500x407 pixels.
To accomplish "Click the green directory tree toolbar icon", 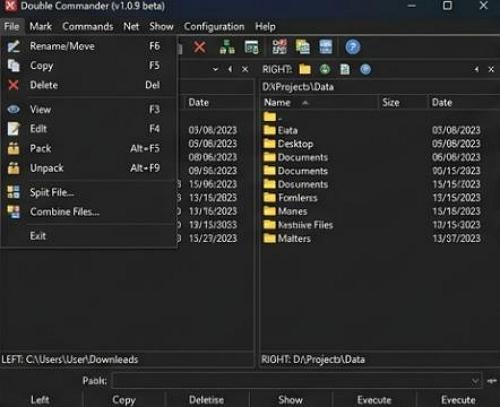I will [x=227, y=47].
